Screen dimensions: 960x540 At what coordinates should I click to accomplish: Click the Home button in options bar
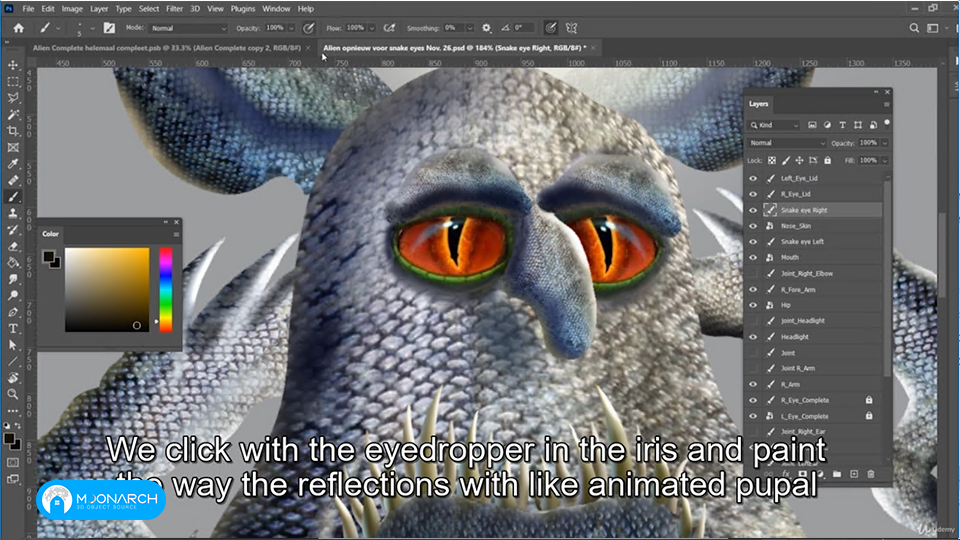[x=19, y=28]
